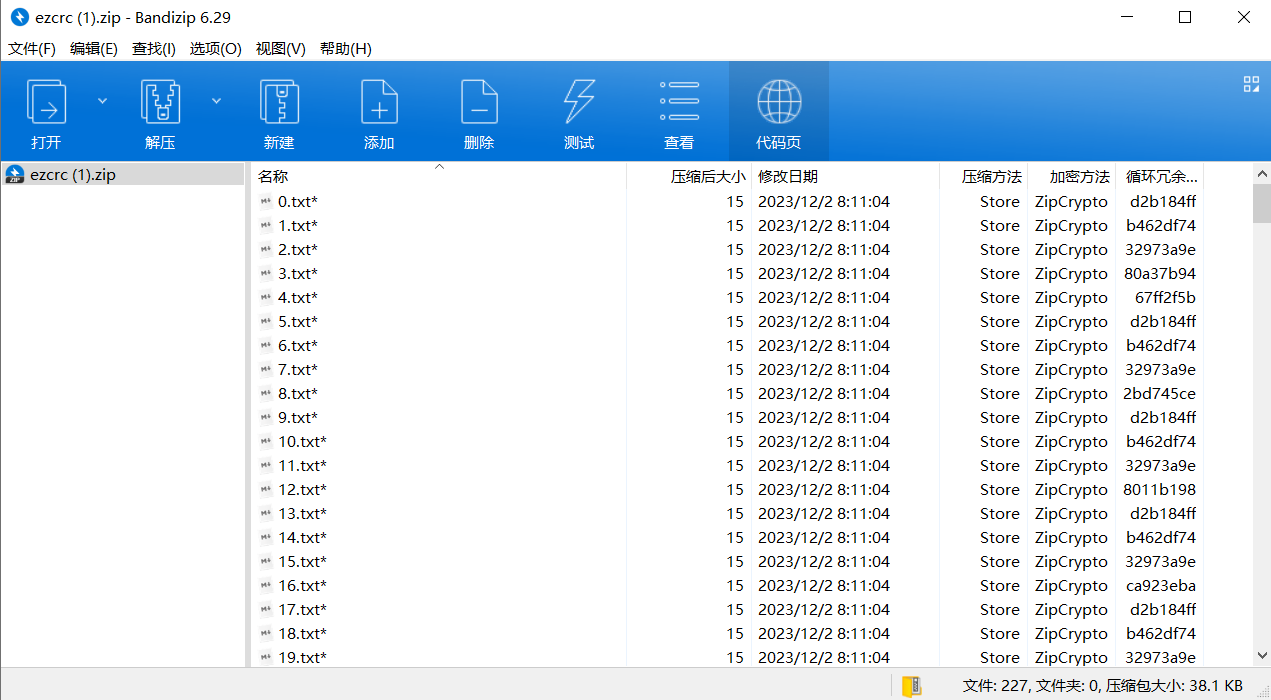Screen dimensions: 1271x700
Task: Select file 10.txt* in the list
Action: click(302, 441)
